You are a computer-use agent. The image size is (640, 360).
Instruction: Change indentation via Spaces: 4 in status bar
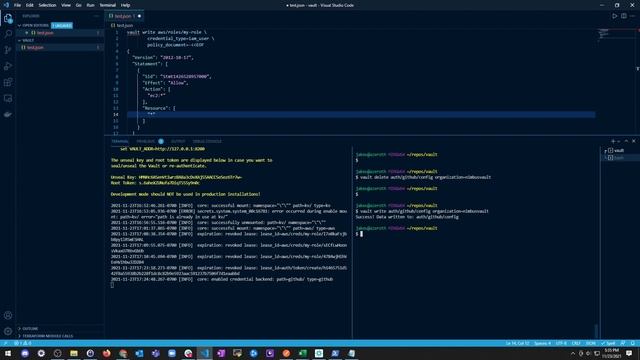click(x=542, y=343)
